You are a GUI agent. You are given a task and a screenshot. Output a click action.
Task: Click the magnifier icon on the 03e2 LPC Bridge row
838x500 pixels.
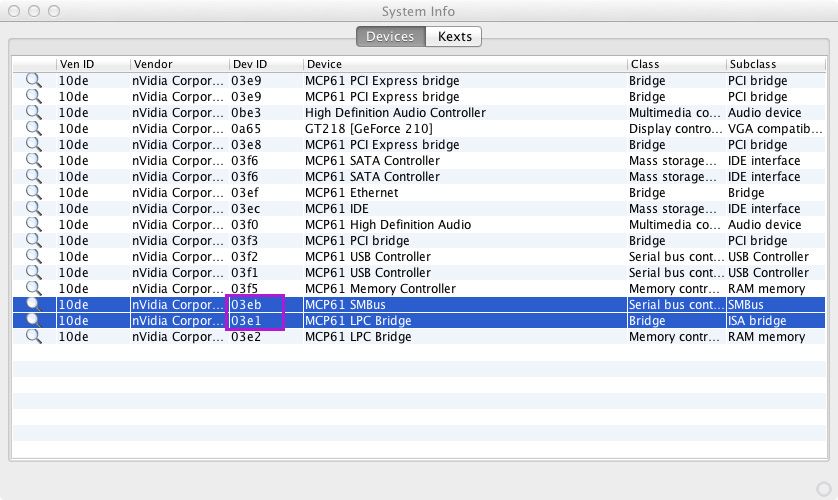[x=34, y=337]
